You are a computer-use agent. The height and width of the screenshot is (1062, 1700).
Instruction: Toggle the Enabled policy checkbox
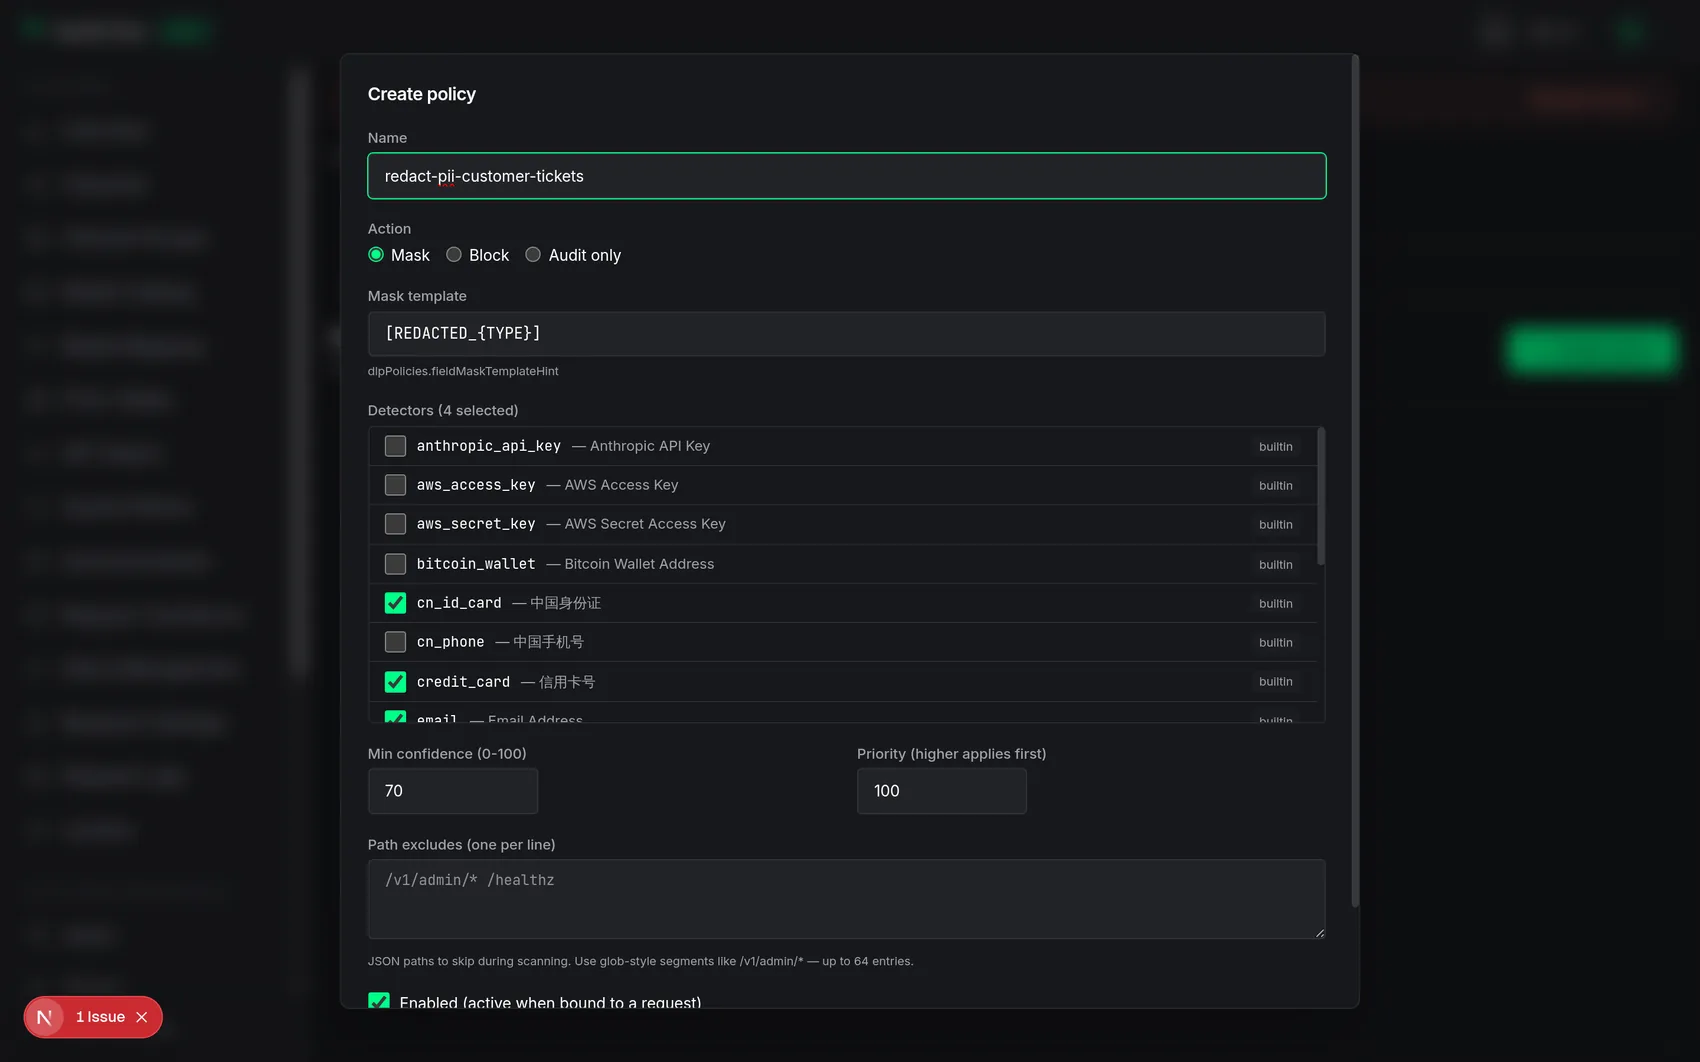(x=379, y=1001)
